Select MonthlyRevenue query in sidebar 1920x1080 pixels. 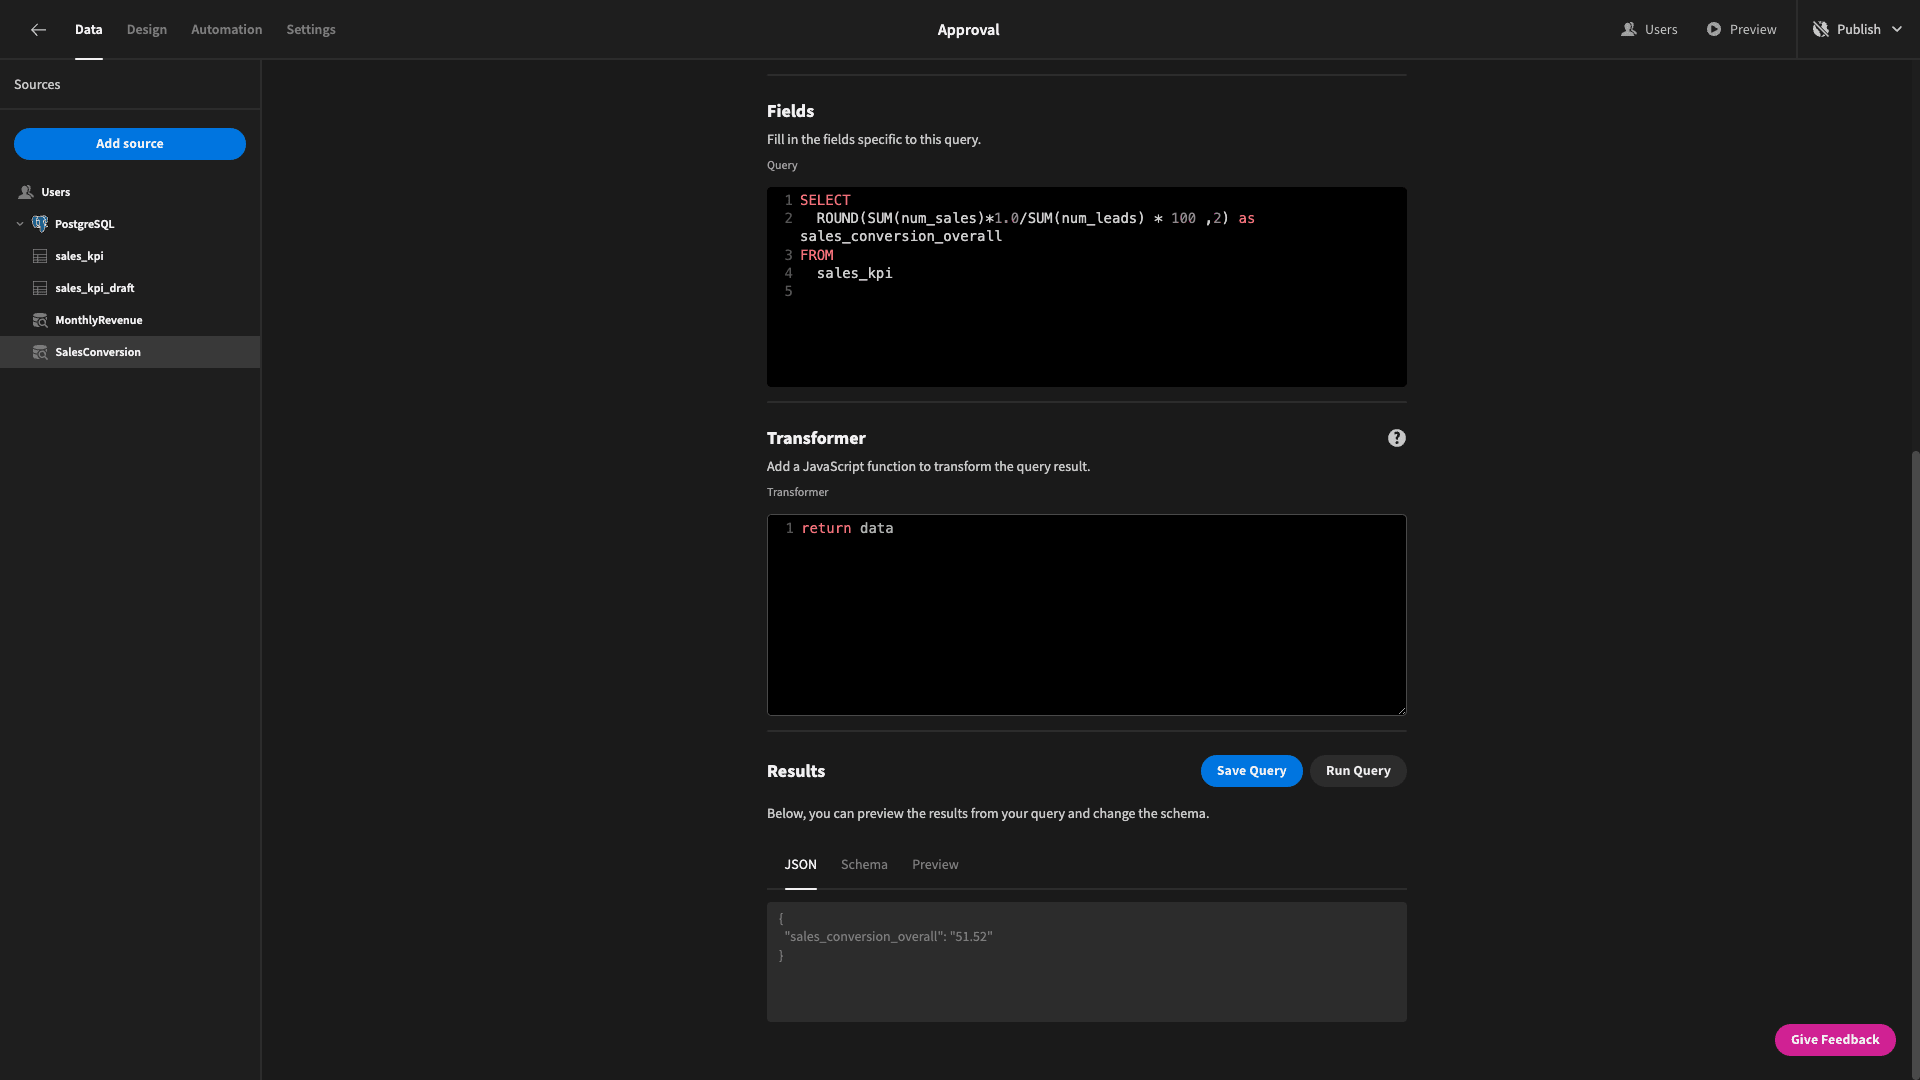(x=130, y=320)
